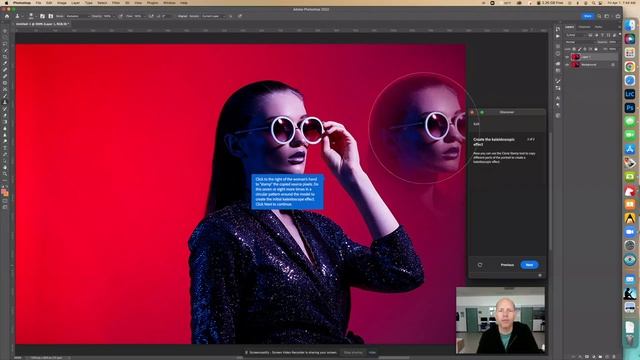Toggle lock transparent pixels in Layers
This screenshot has width=640, height=360.
[x=574, y=49]
